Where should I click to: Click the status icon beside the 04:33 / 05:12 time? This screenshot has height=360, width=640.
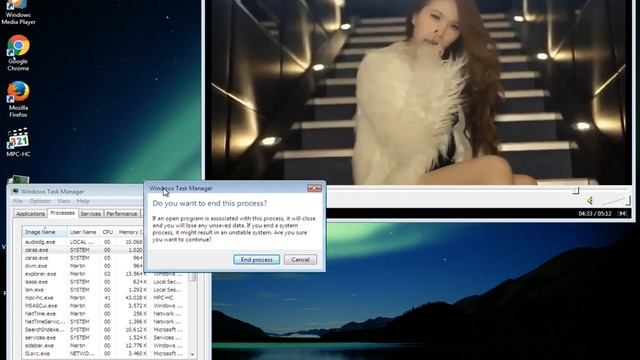(622, 213)
